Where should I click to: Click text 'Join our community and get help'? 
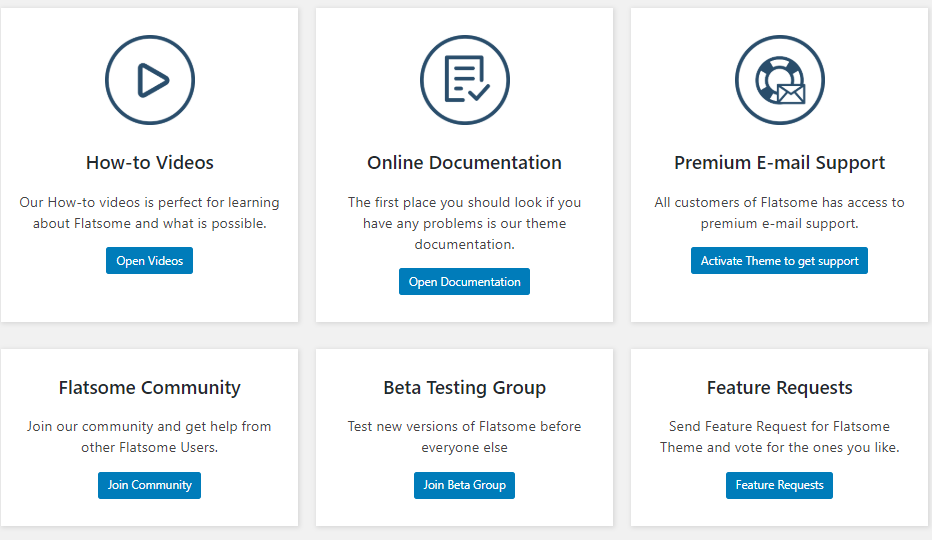(x=132, y=427)
